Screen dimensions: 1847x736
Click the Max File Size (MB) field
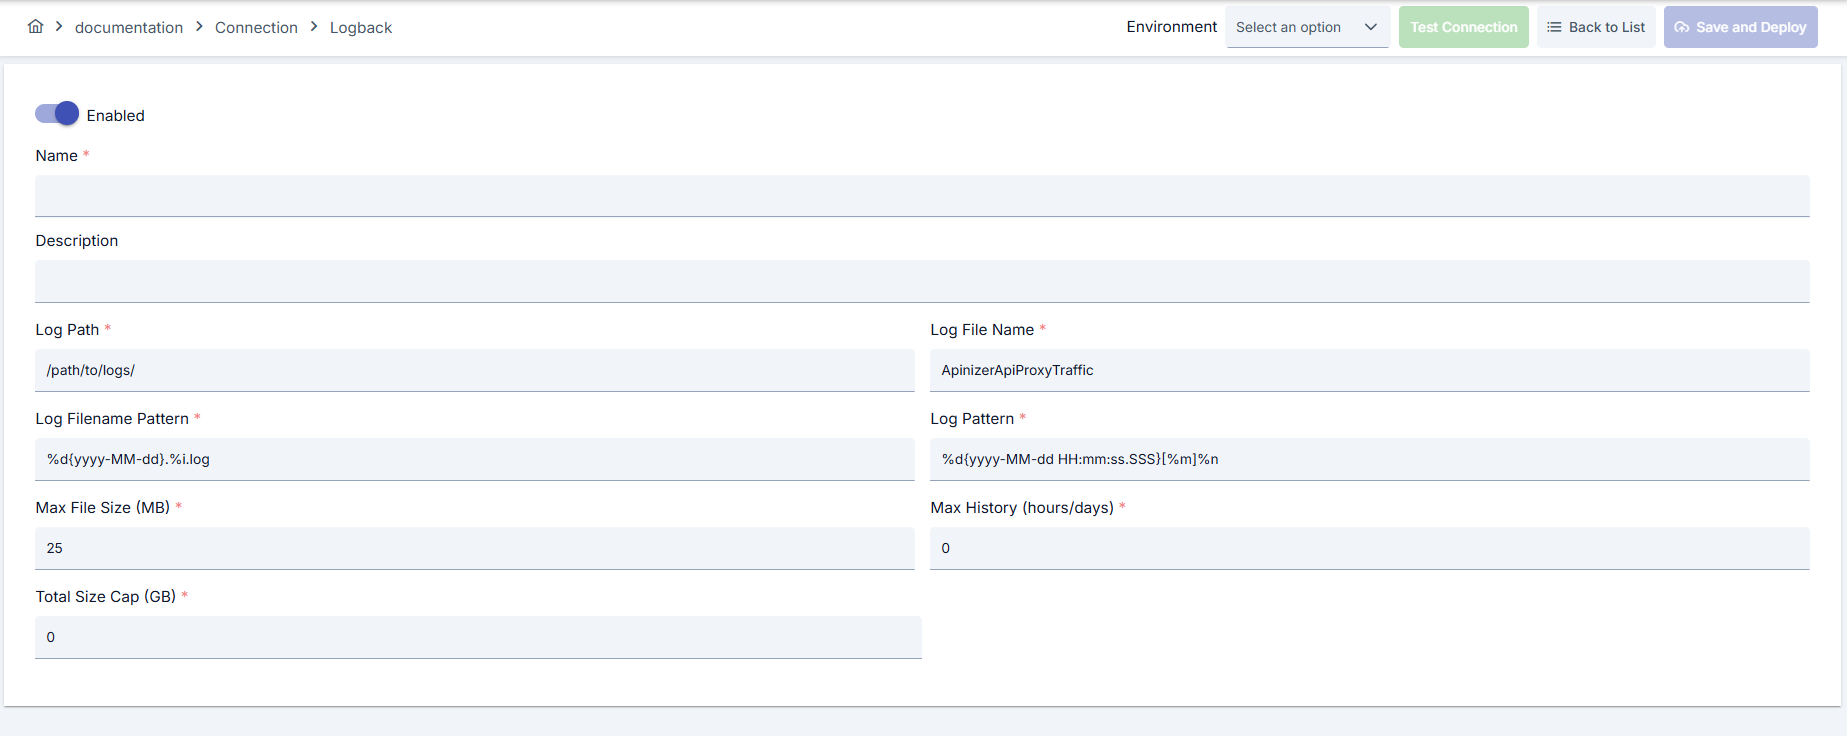tap(475, 548)
